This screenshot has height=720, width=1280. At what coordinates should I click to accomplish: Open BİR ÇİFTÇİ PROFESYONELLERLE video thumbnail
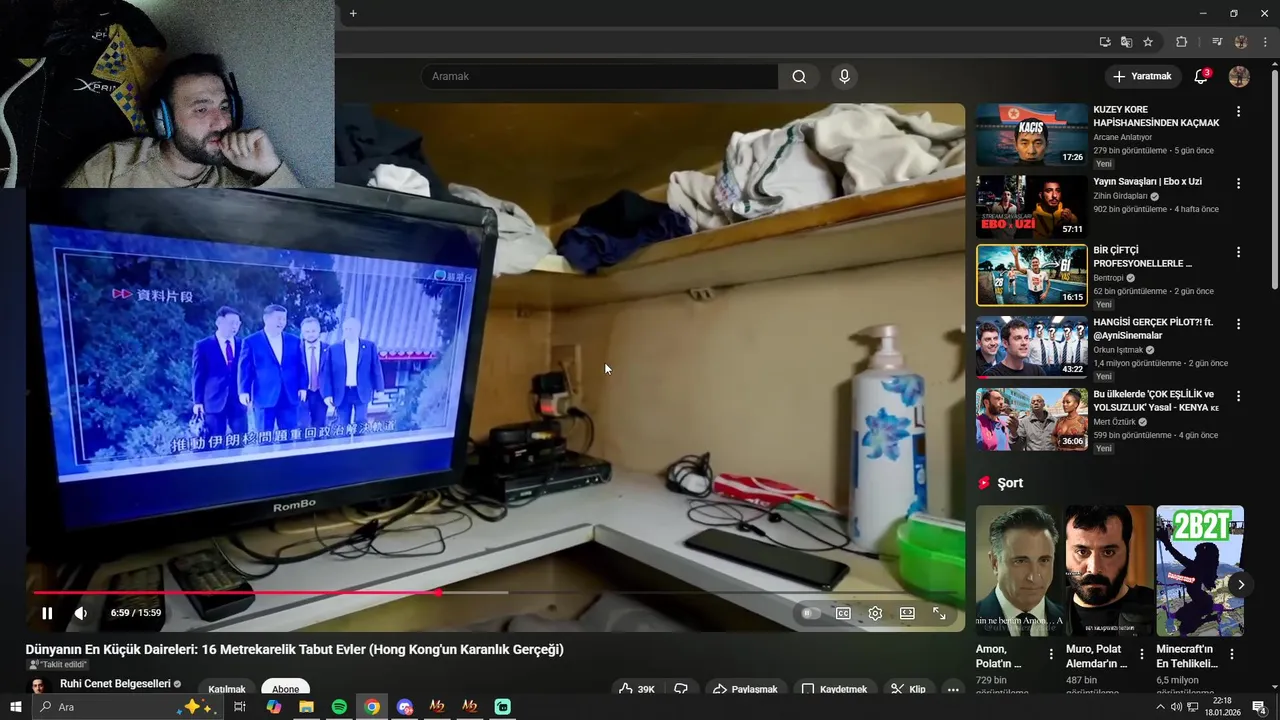point(1032,275)
